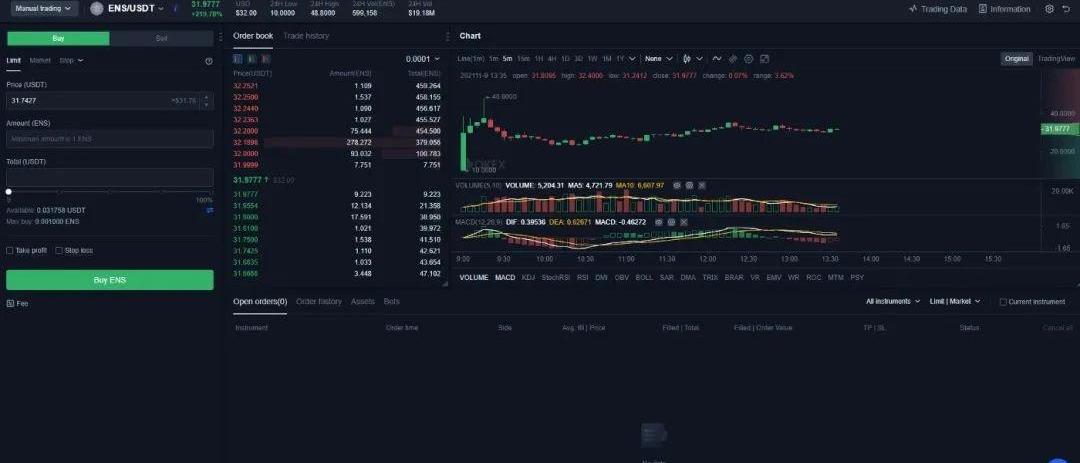
Task: Add the RSI indicator
Action: [x=583, y=278]
